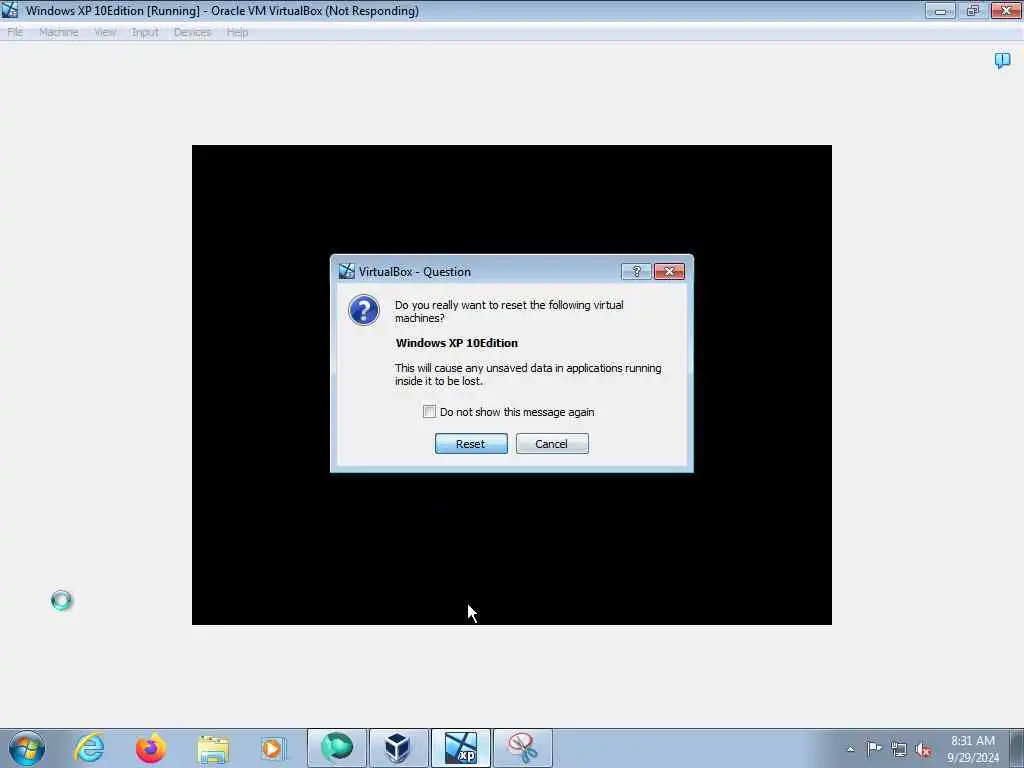
Task: Launch Internet Explorer from taskbar
Action: tap(89, 748)
